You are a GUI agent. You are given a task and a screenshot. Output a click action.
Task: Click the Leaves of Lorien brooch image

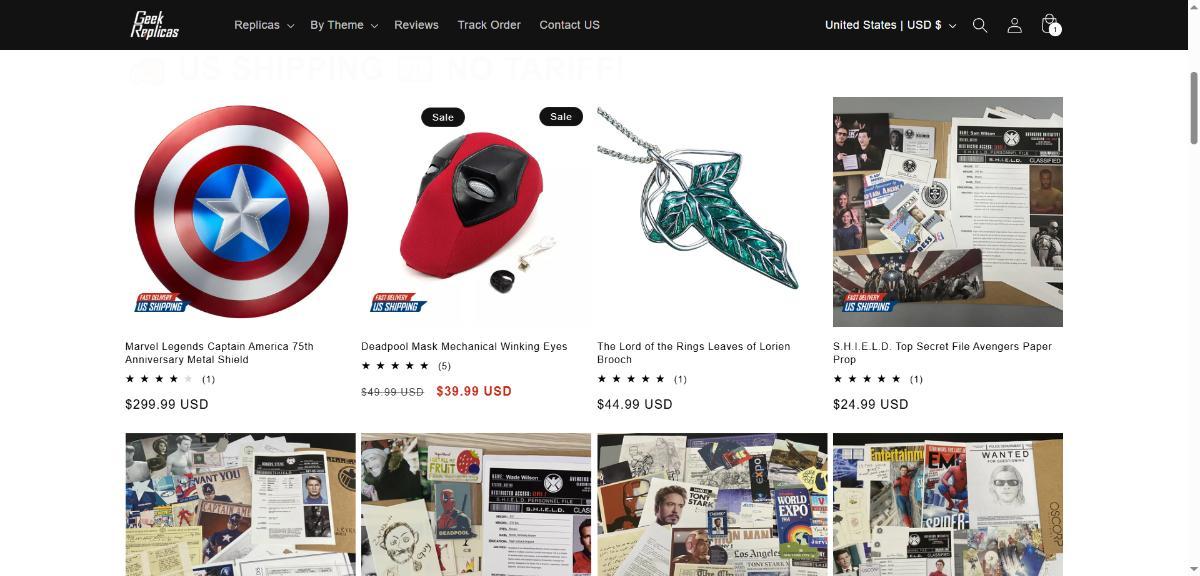pyautogui.click(x=712, y=212)
